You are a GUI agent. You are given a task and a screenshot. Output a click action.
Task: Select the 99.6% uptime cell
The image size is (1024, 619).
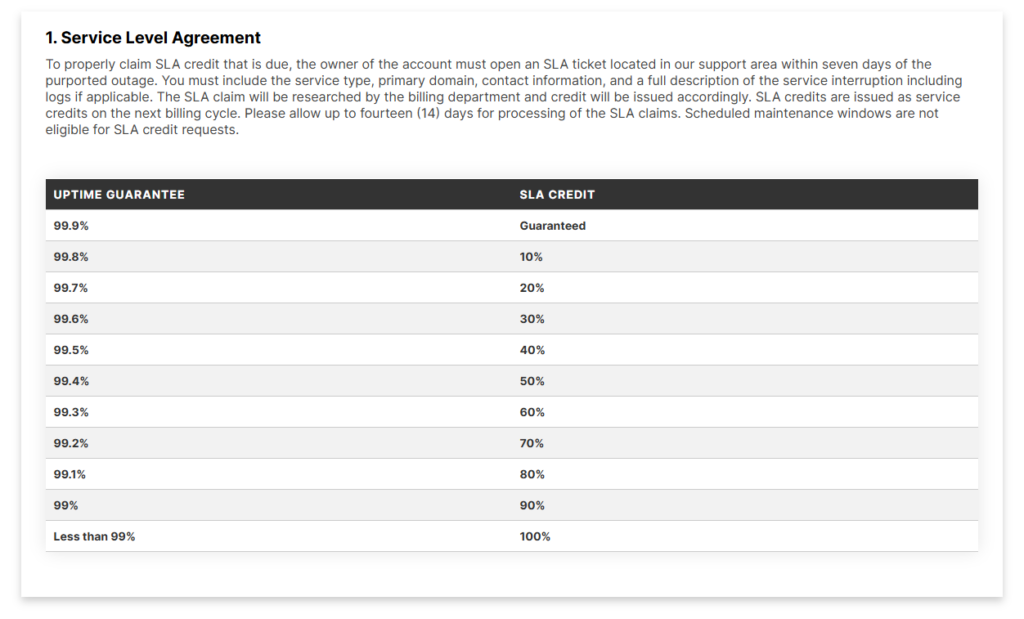(x=71, y=319)
